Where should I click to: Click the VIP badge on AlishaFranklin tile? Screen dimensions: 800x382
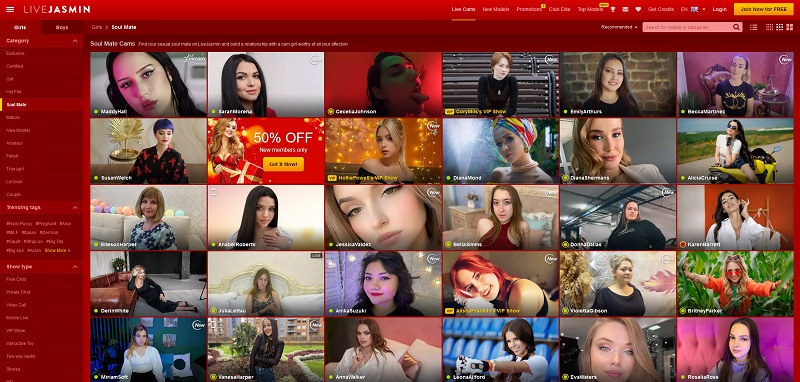(x=449, y=311)
